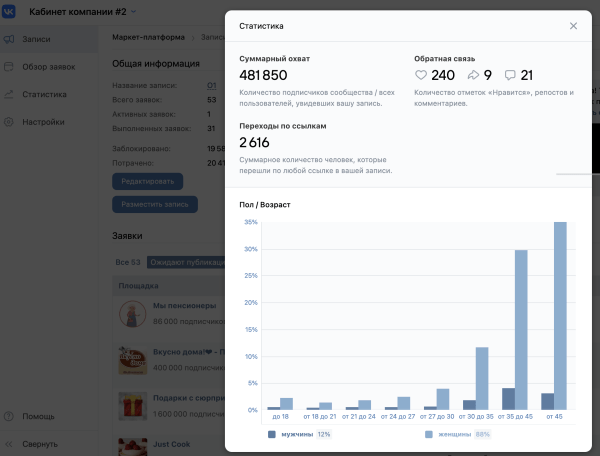This screenshot has height=456, width=600.
Task: Click the Настройки gear icon
Action: point(9,122)
